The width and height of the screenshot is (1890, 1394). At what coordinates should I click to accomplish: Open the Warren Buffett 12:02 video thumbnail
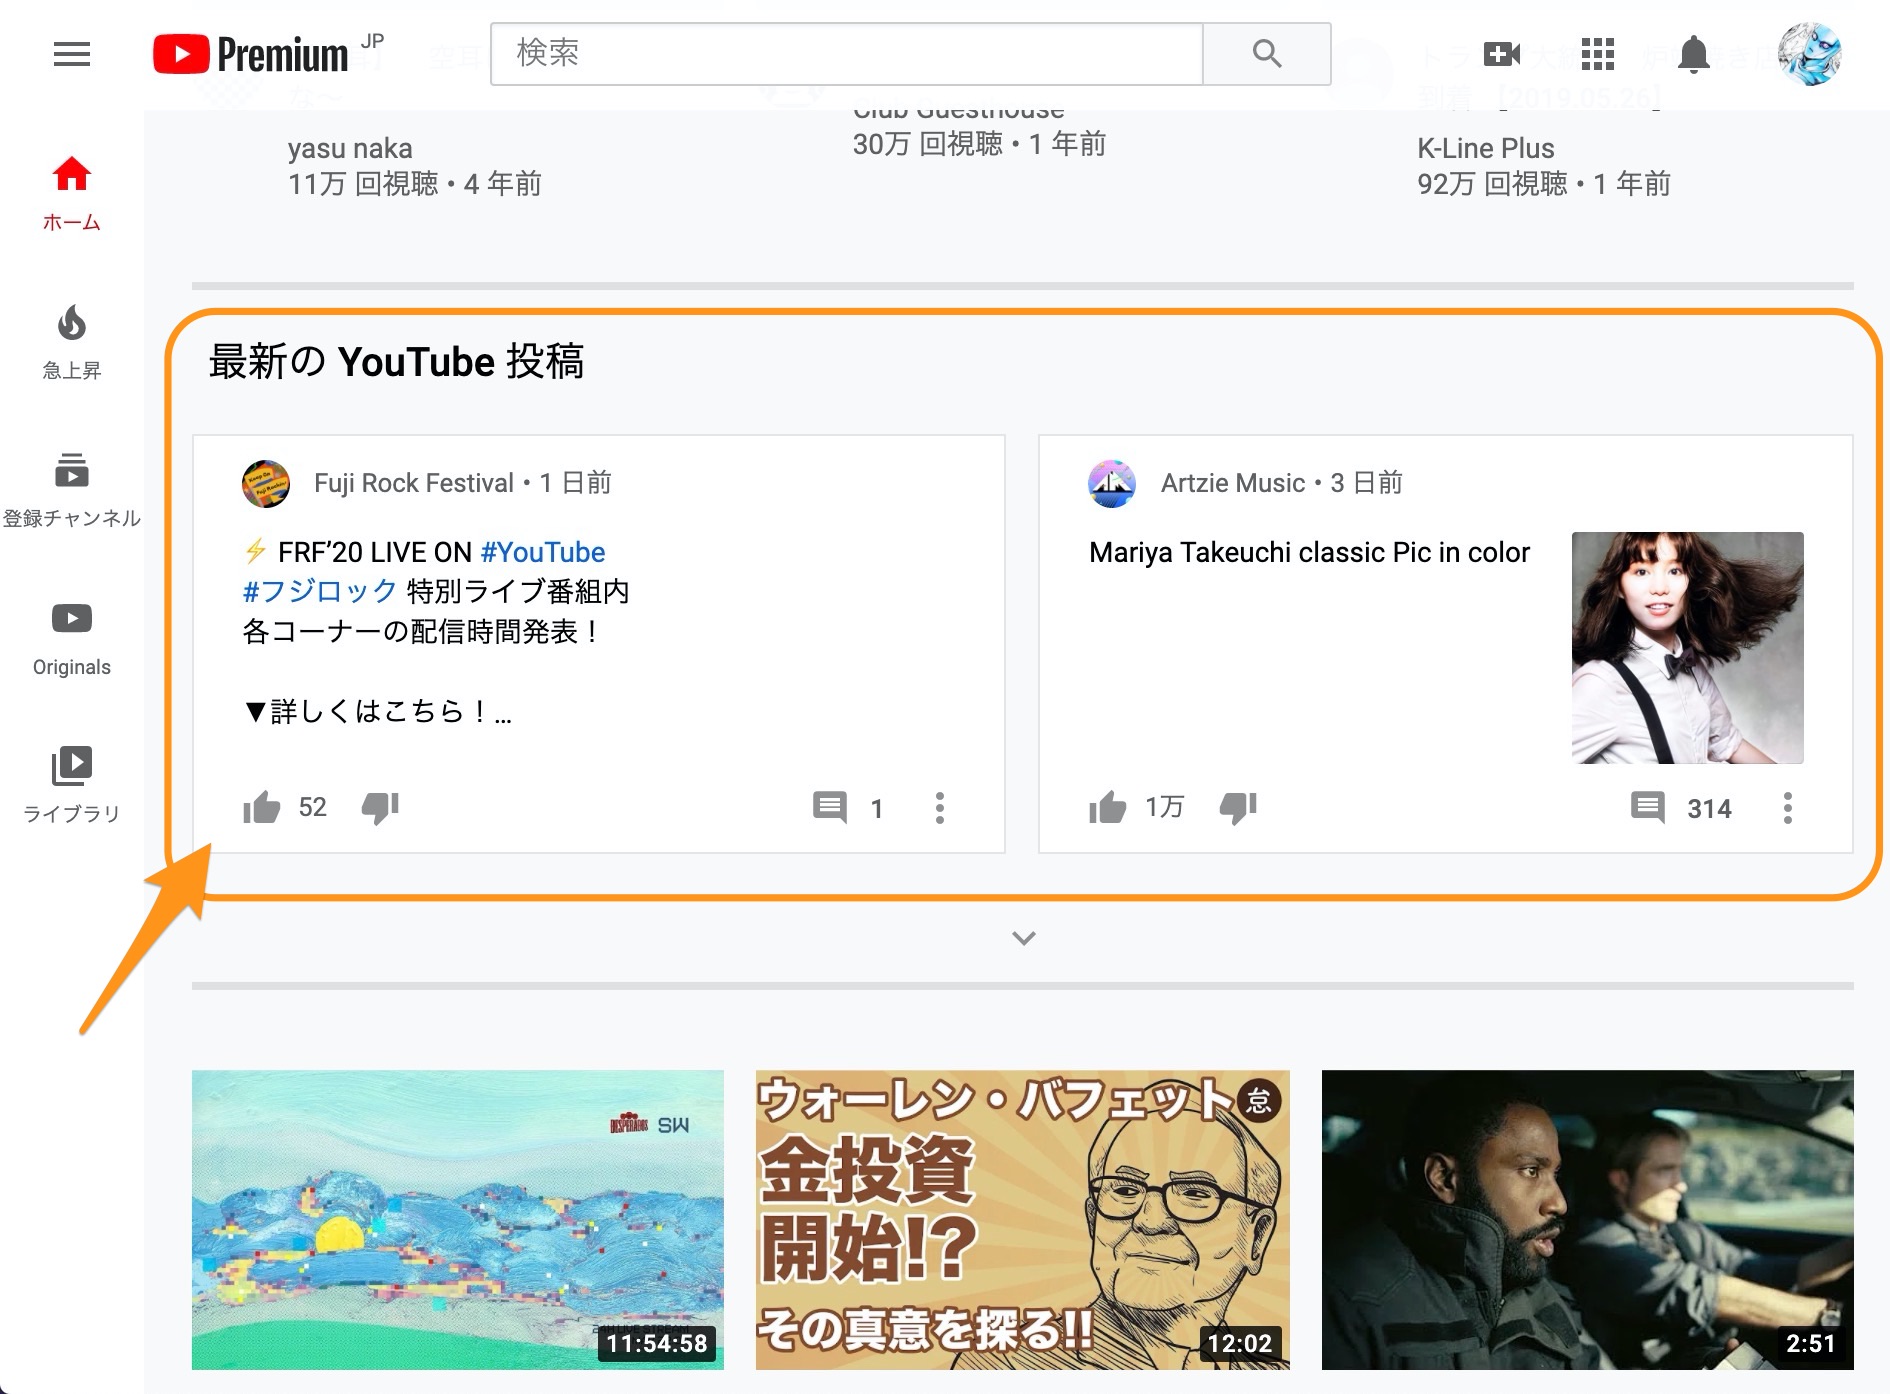click(1022, 1220)
